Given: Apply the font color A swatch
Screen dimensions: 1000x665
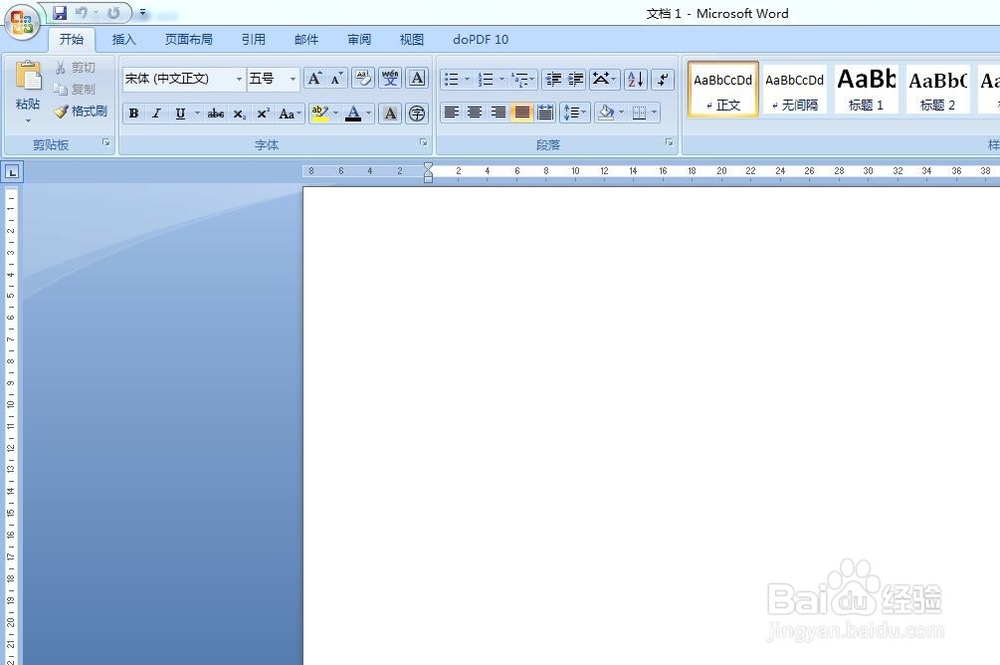Looking at the screenshot, I should tap(353, 113).
